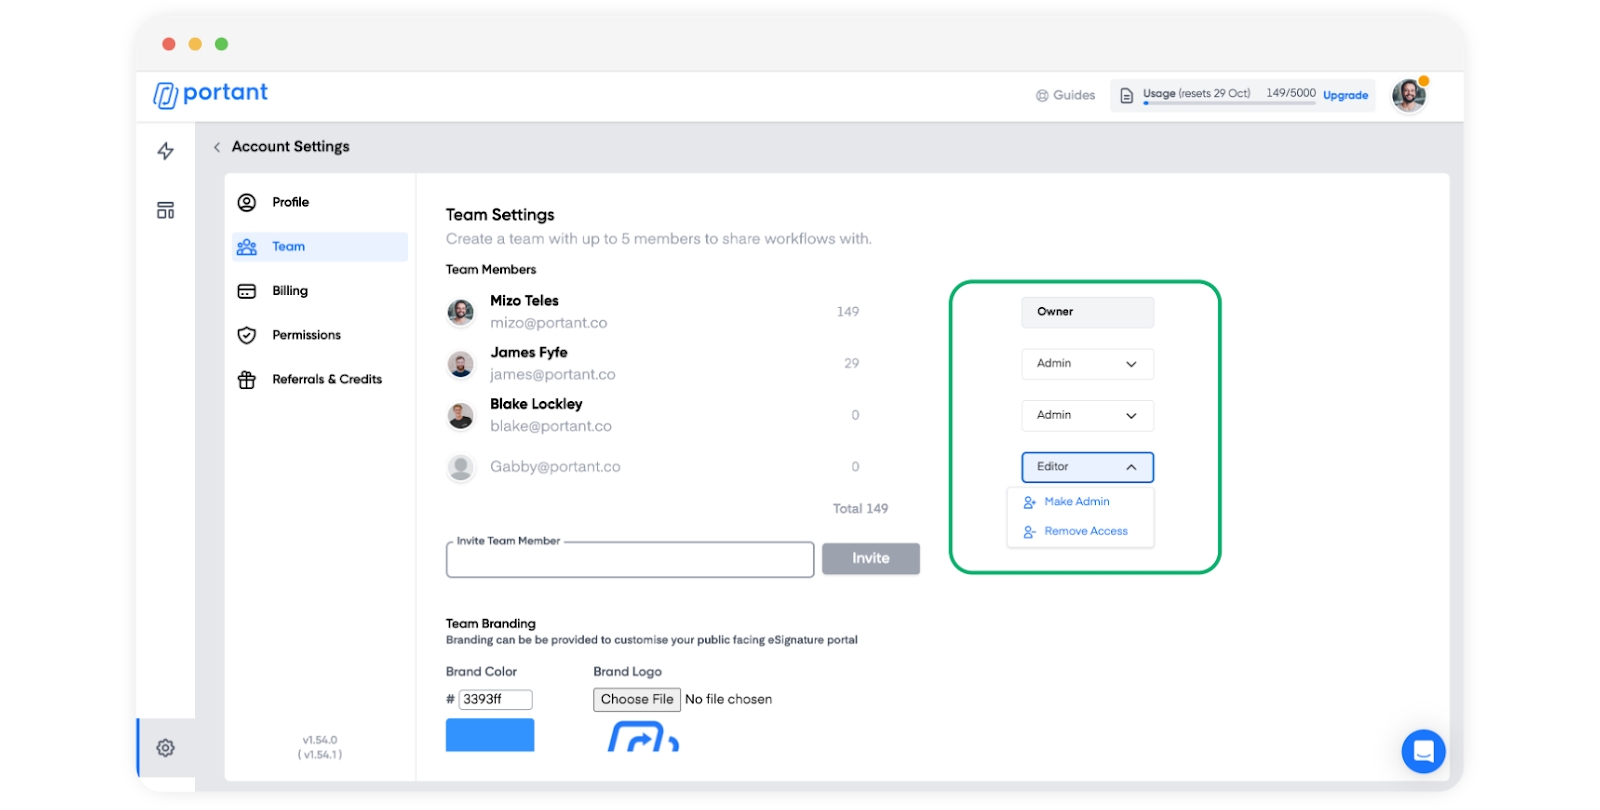
Task: Click the Portant logo
Action: pyautogui.click(x=211, y=94)
